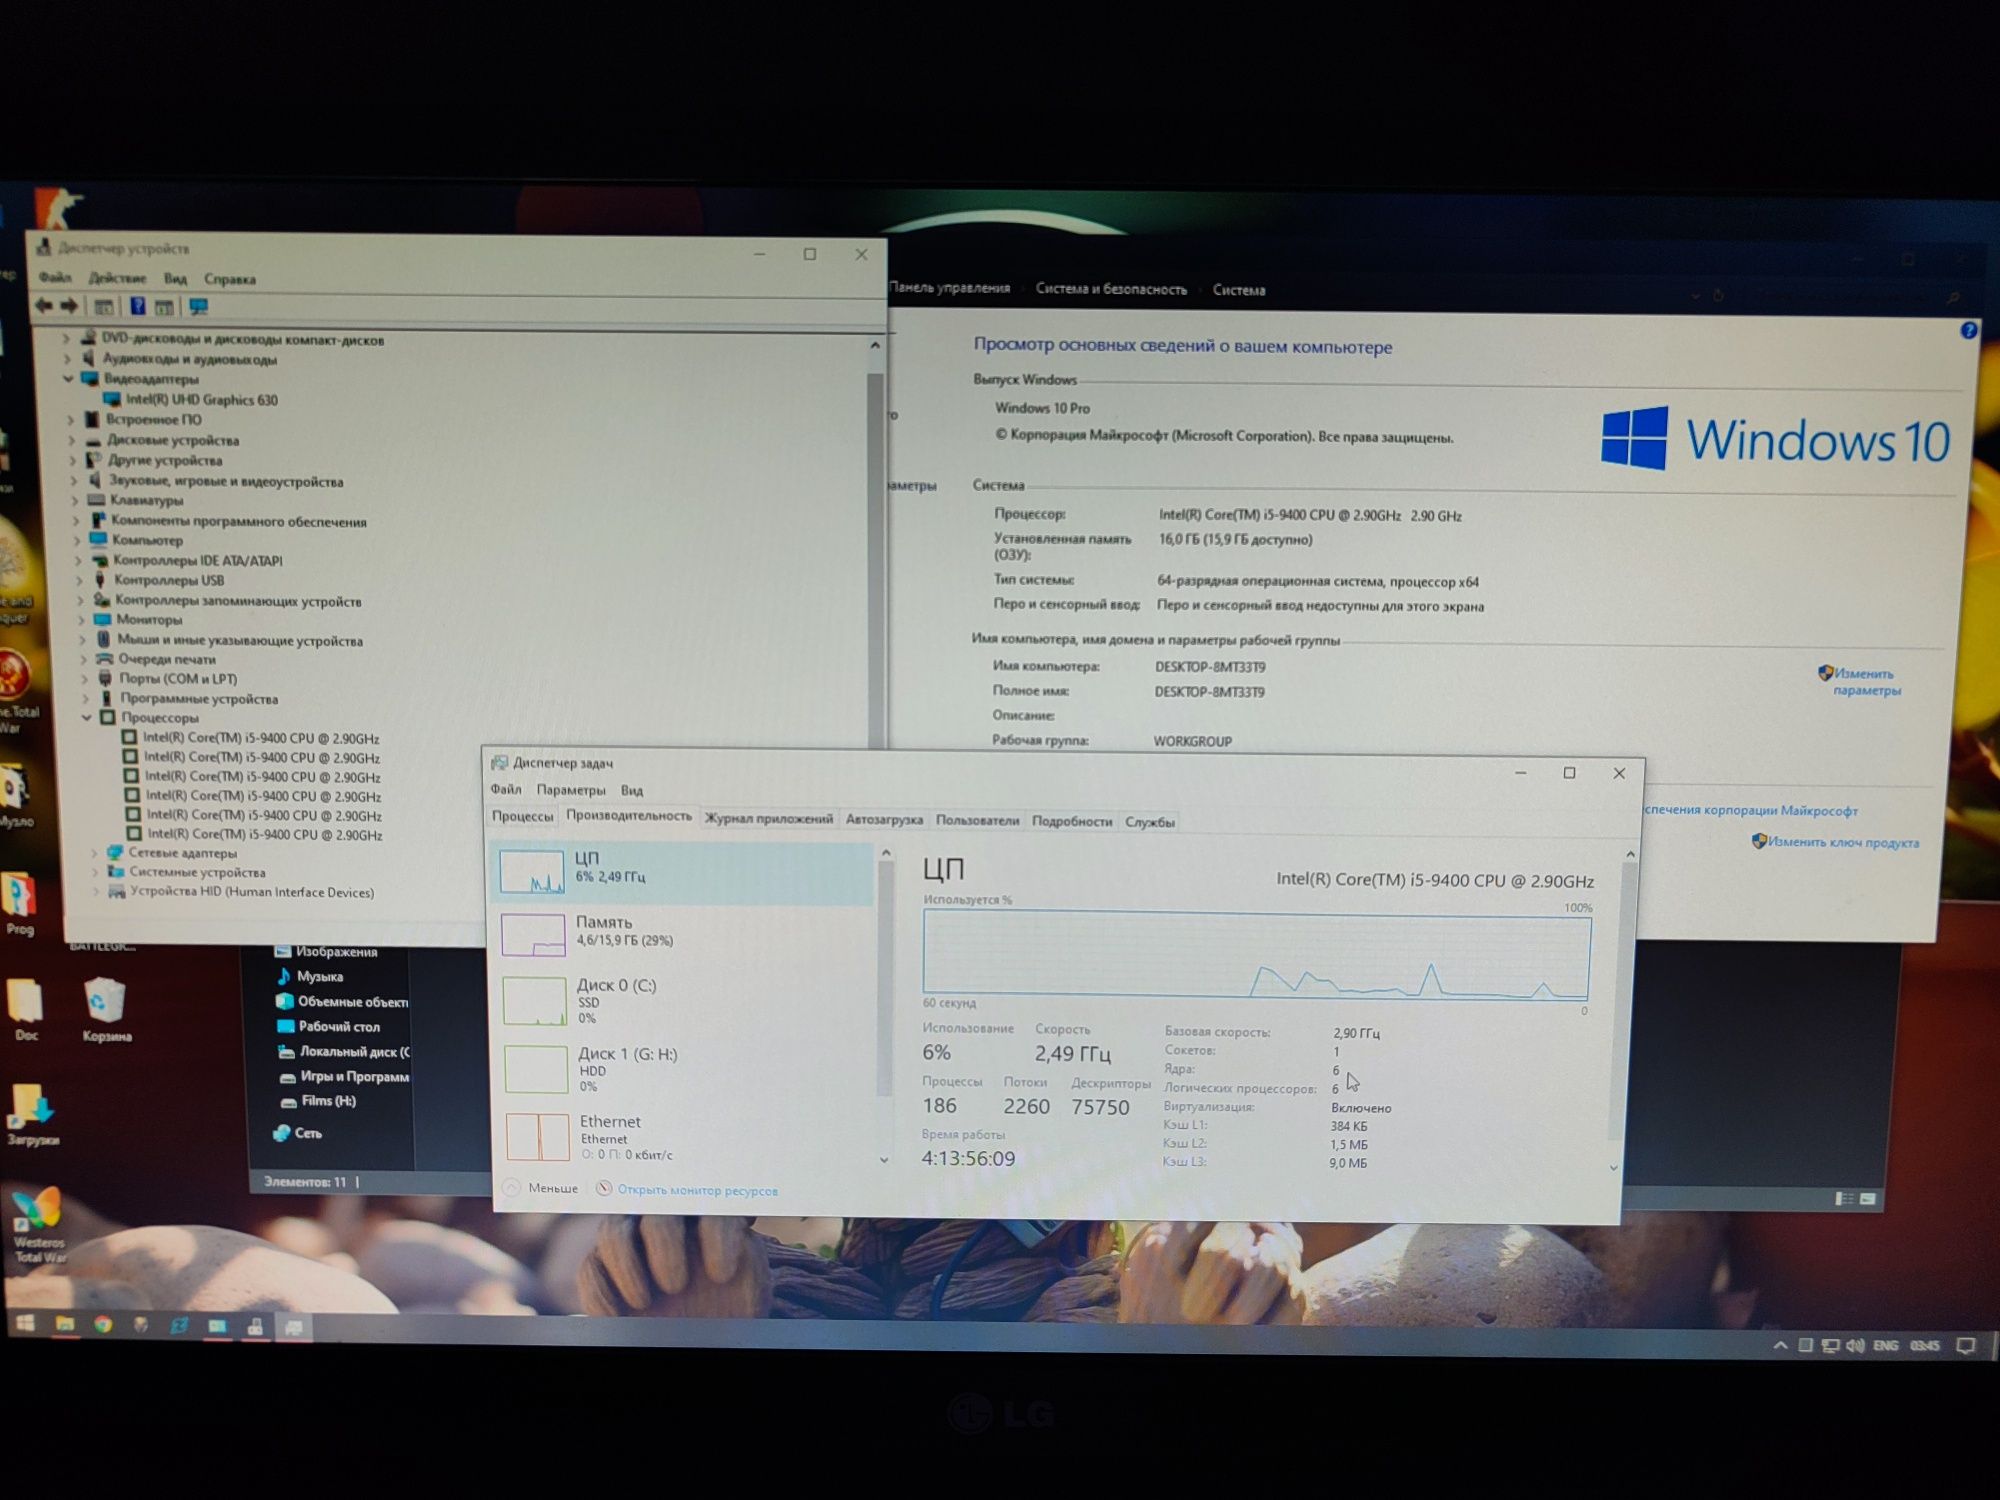This screenshot has height=1500, width=2000.
Task: Collapse the Видеоадаптеры tree node
Action: [x=68, y=379]
